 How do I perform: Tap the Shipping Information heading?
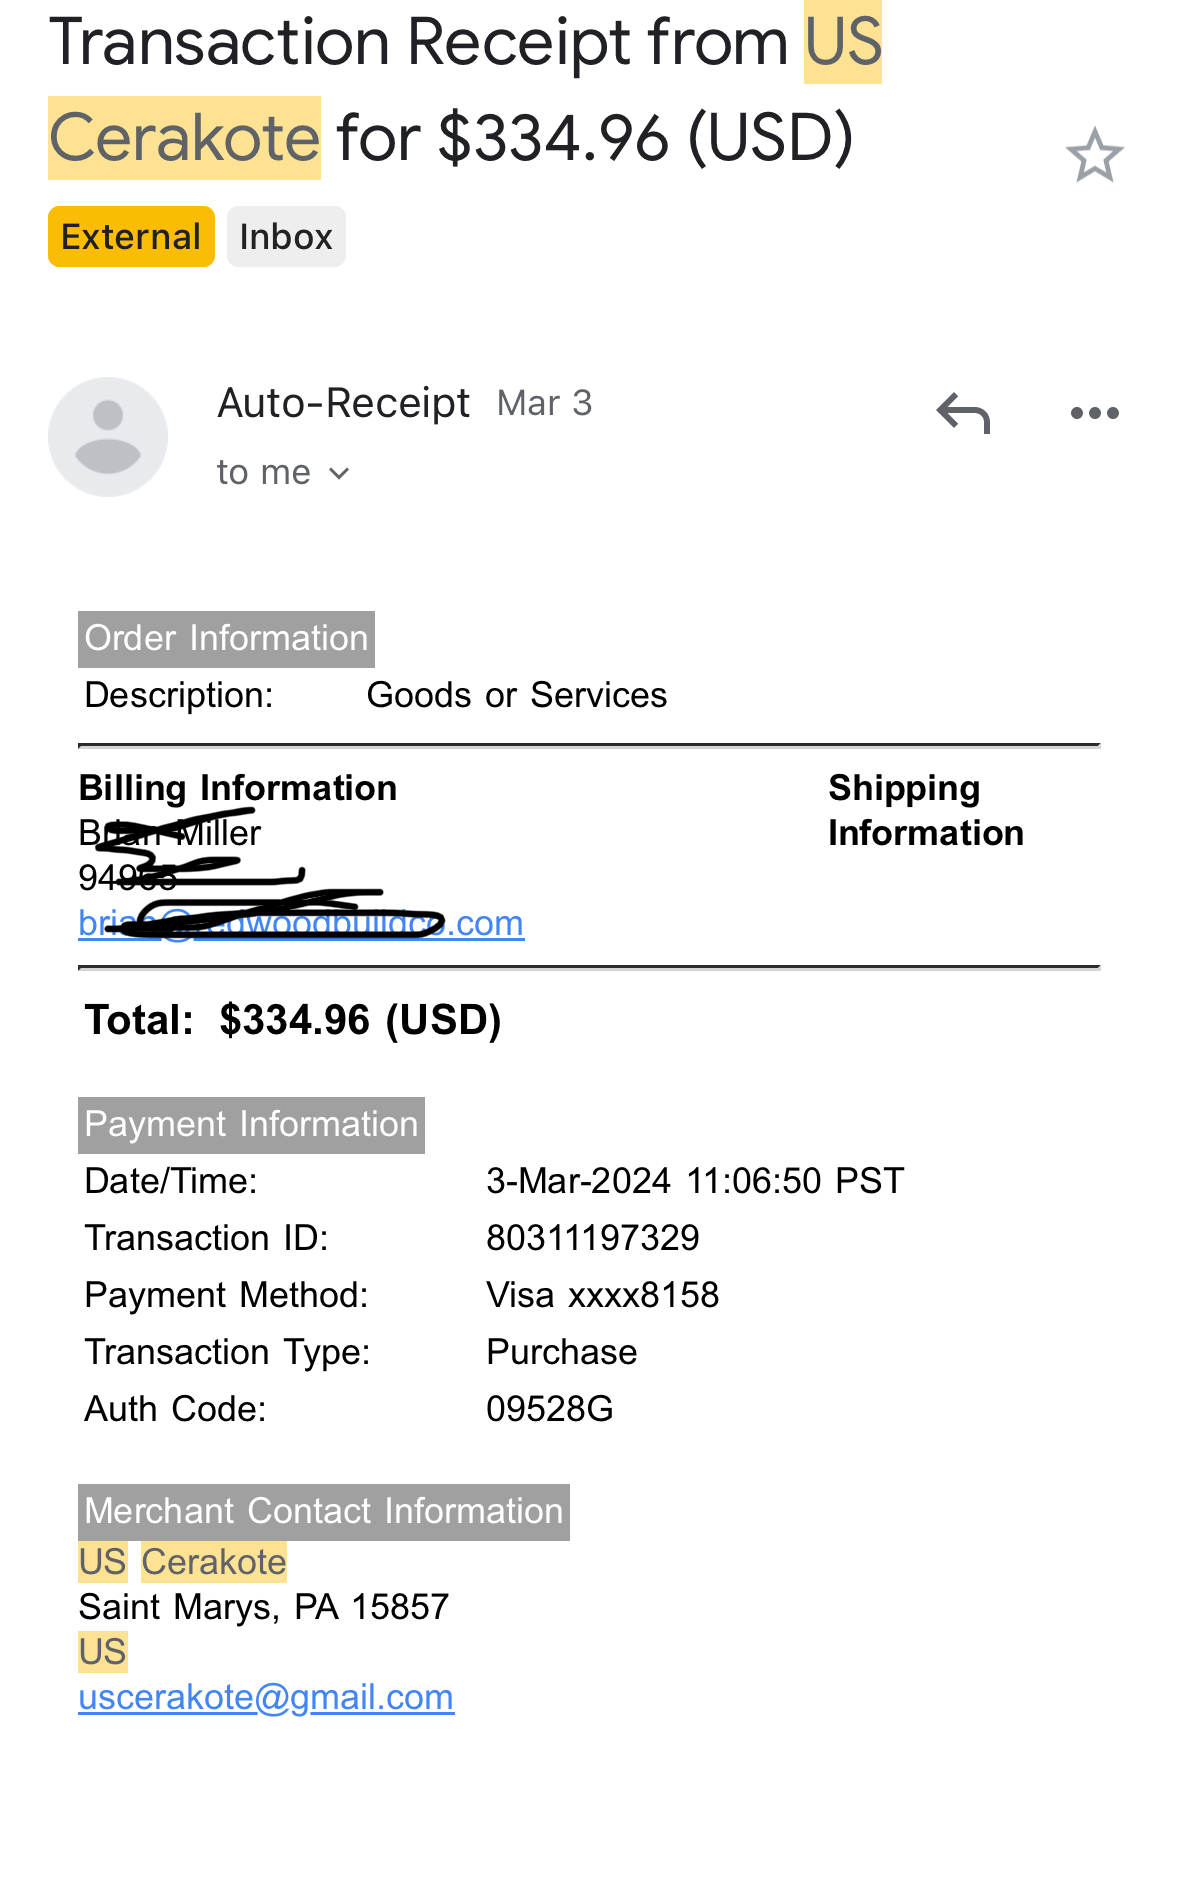click(x=925, y=810)
